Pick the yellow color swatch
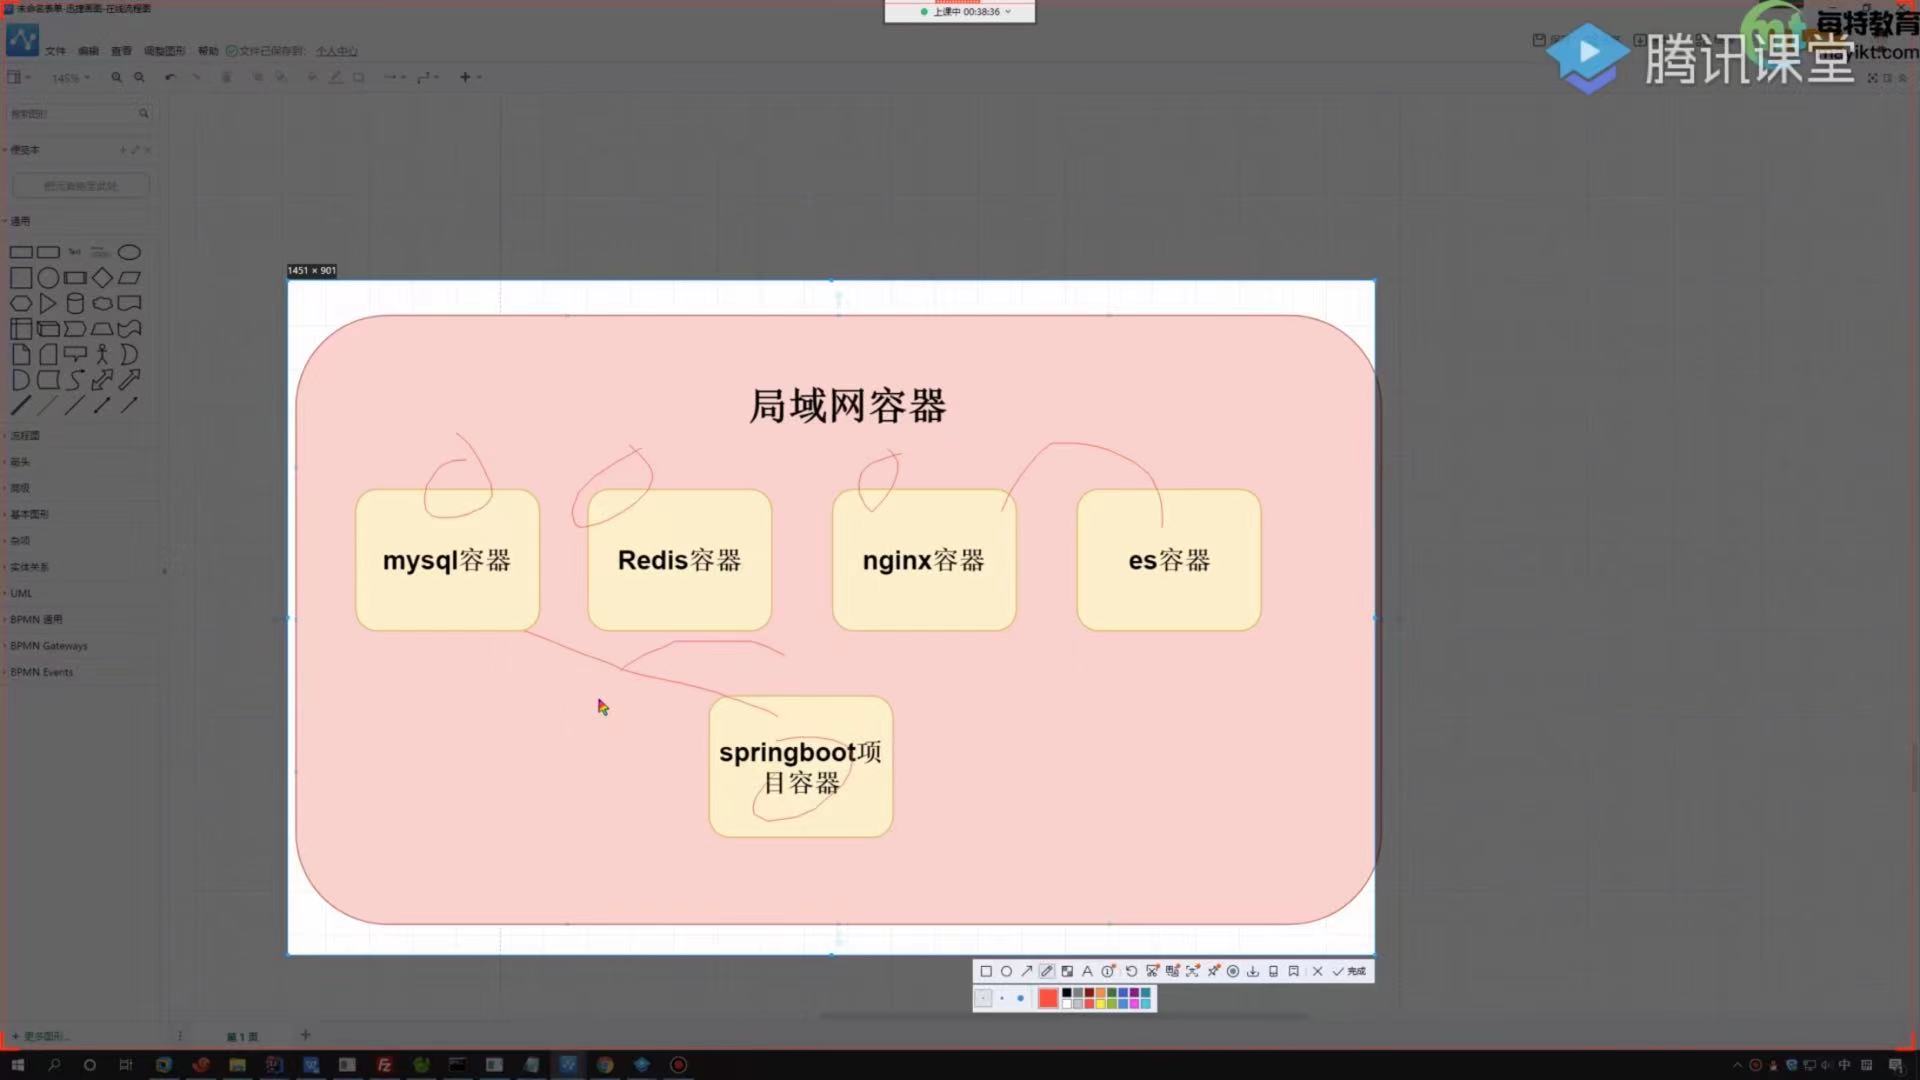 (1100, 1004)
